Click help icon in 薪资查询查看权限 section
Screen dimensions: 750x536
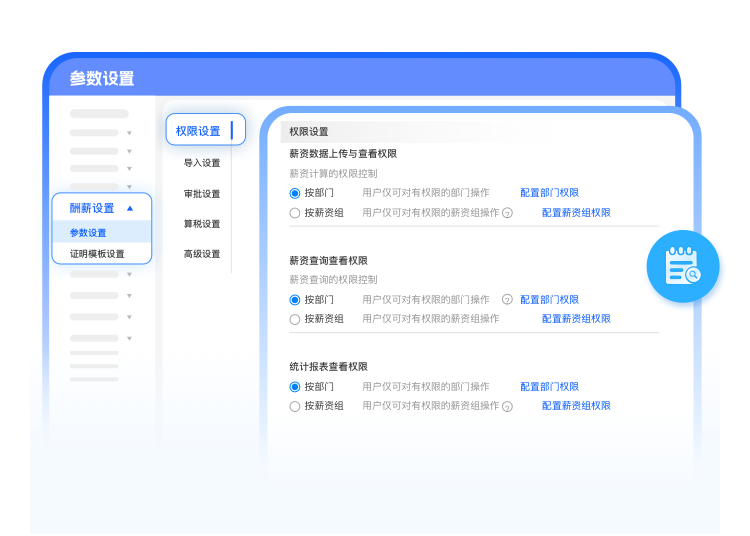tap(507, 300)
